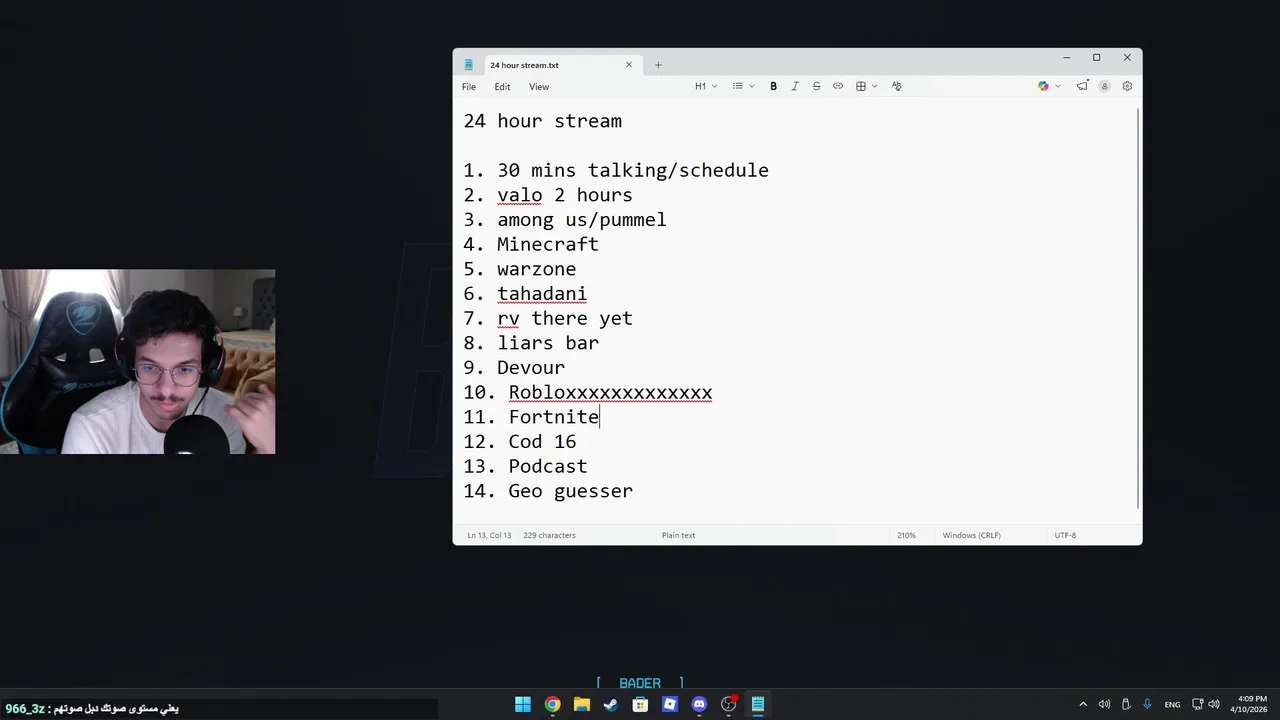Screen dimensions: 1280x720
Task: Add a new tab with the plus button
Action: click(x=658, y=65)
